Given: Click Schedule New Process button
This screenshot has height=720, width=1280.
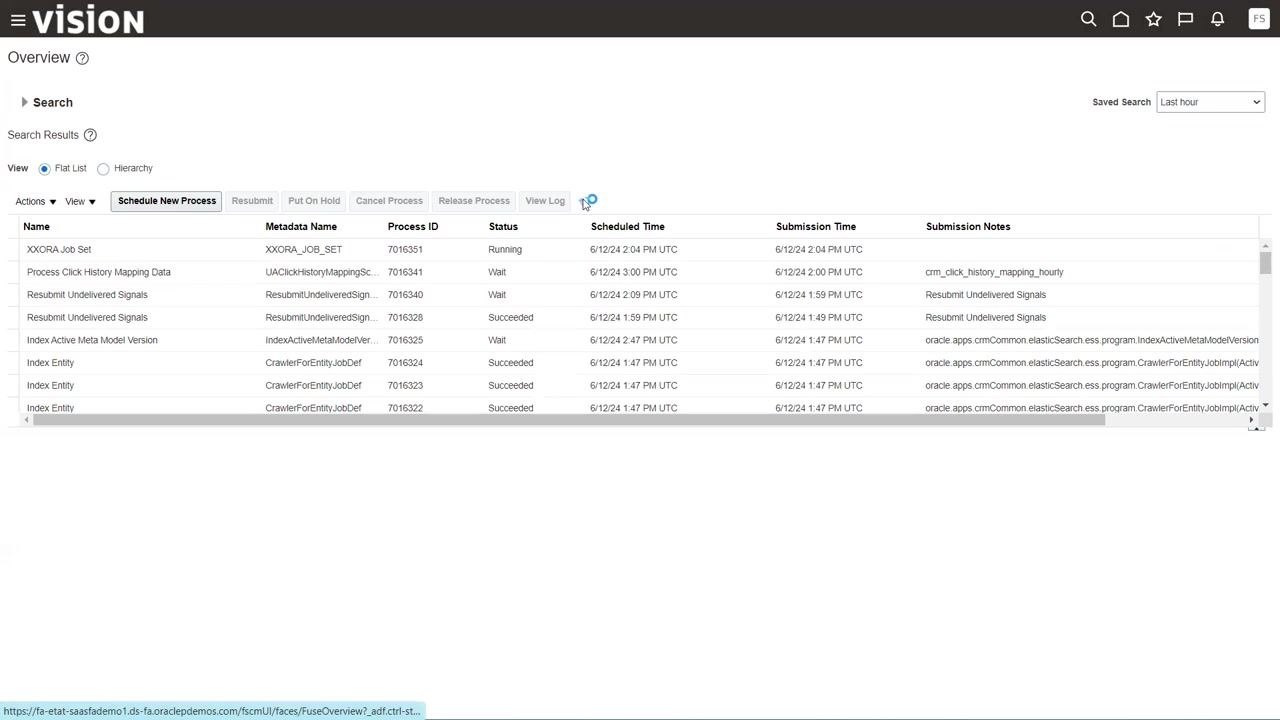Looking at the screenshot, I should pyautogui.click(x=167, y=201).
